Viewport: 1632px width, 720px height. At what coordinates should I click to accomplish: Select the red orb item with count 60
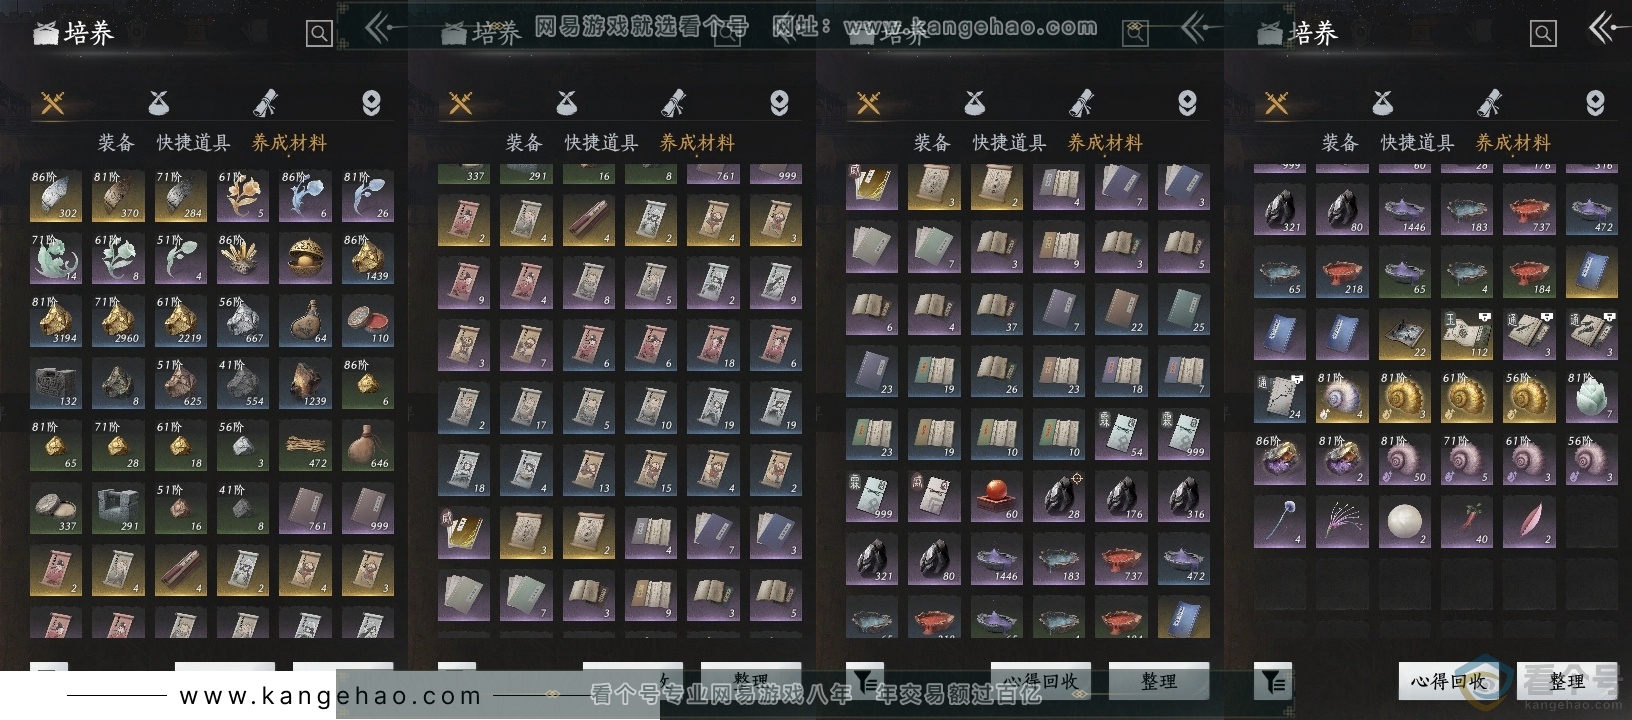[996, 496]
